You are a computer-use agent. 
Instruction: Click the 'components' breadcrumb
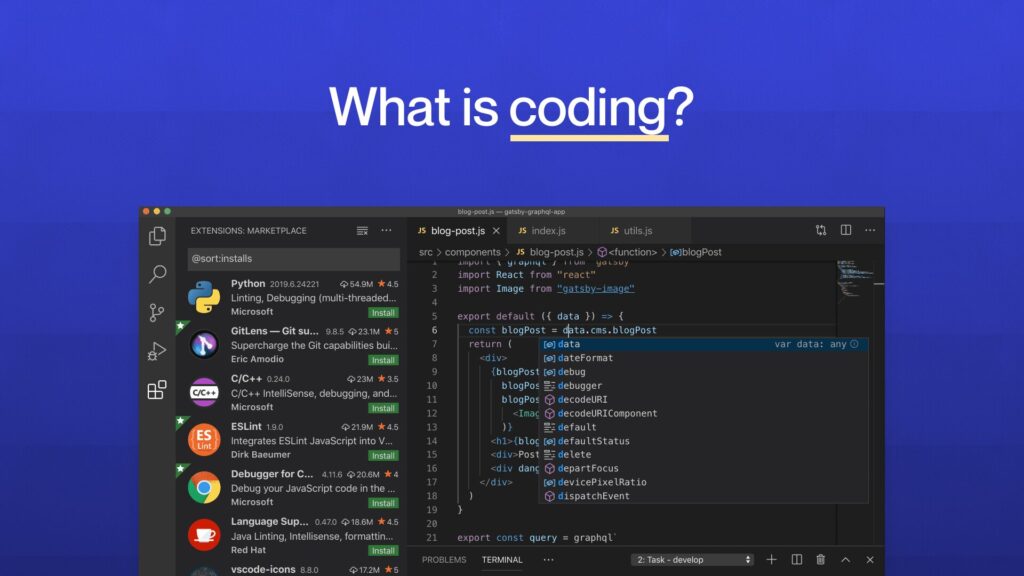click(x=472, y=252)
